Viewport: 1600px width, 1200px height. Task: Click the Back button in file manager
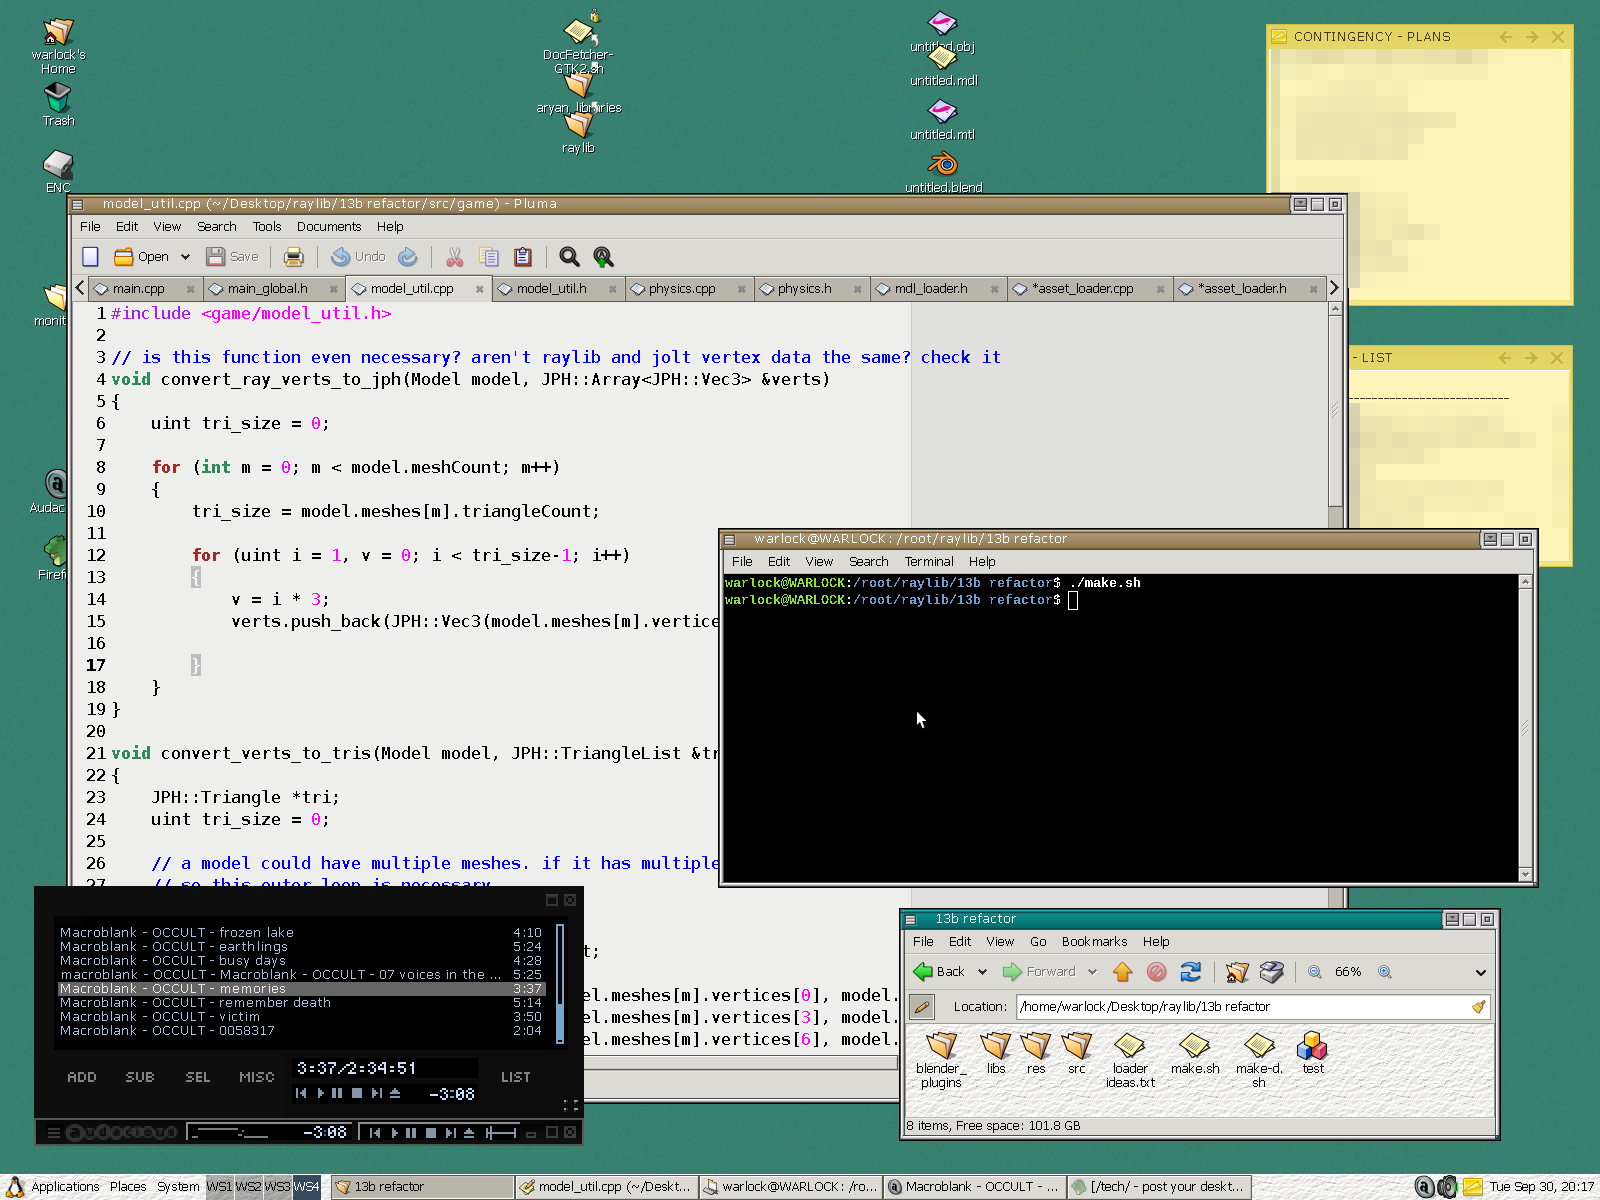[x=940, y=972]
